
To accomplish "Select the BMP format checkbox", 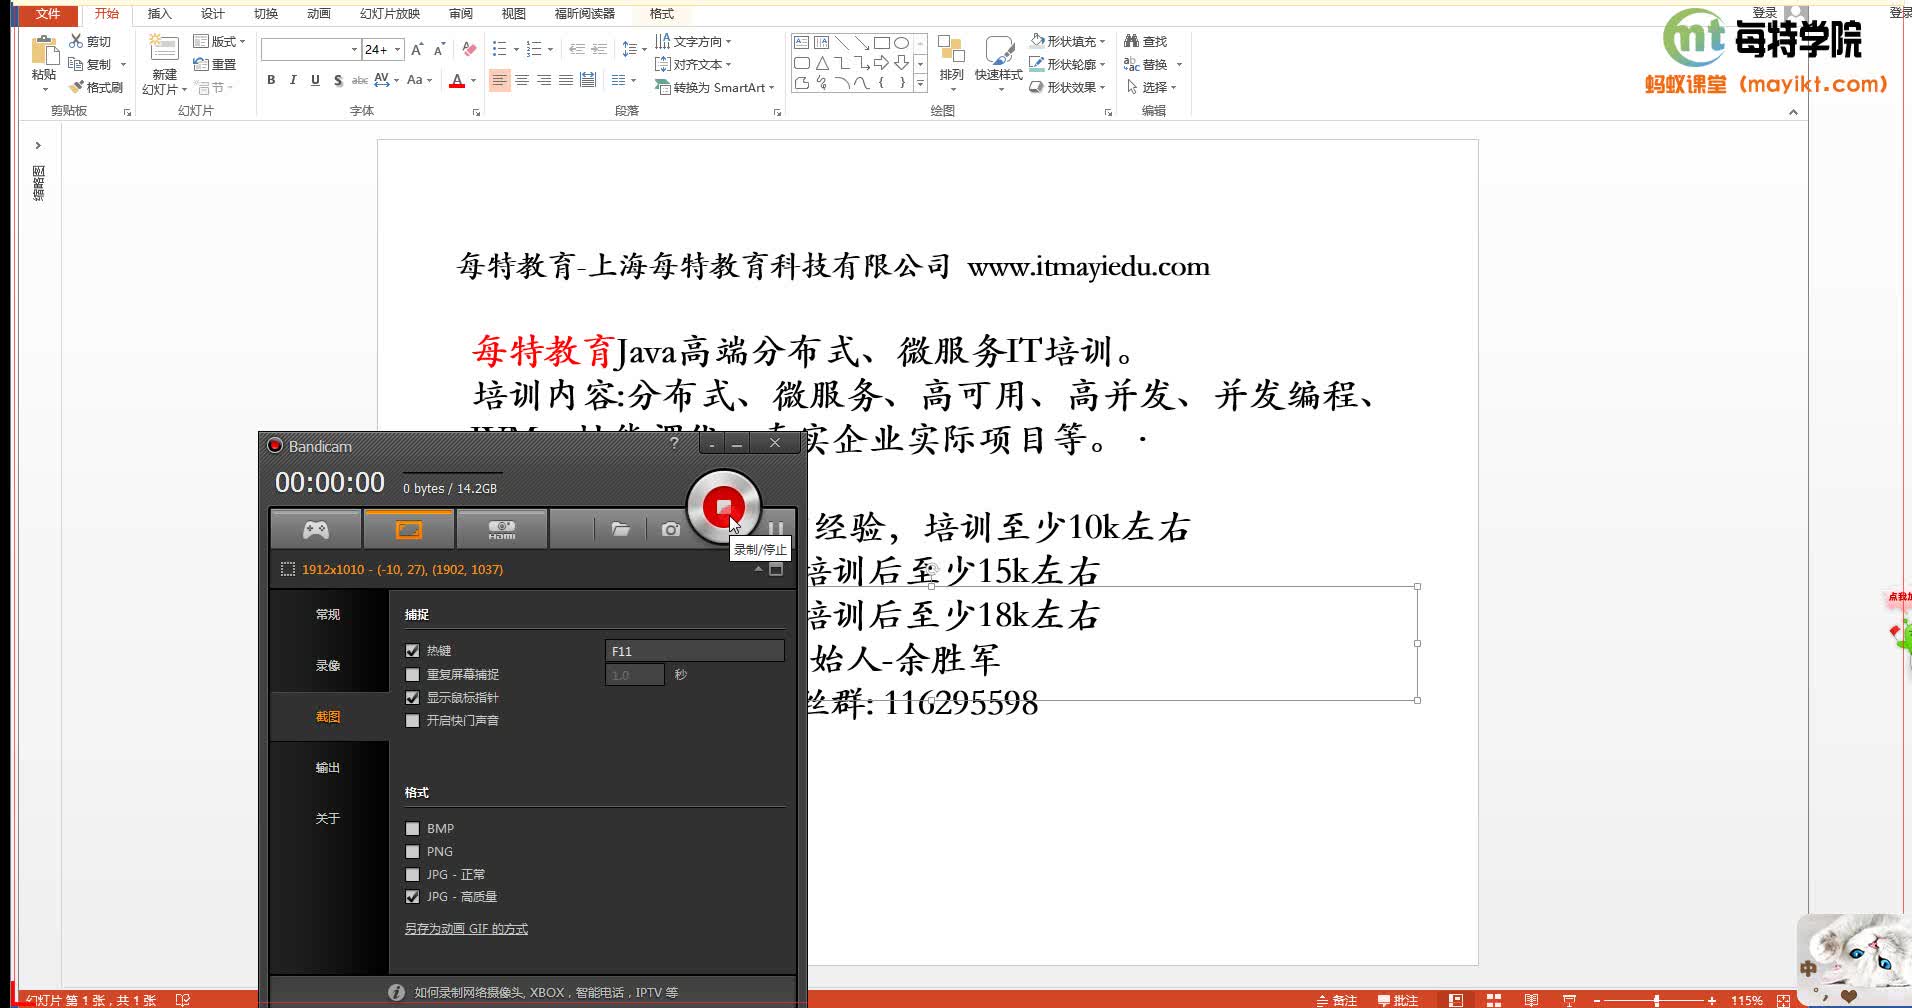I will tap(412, 829).
